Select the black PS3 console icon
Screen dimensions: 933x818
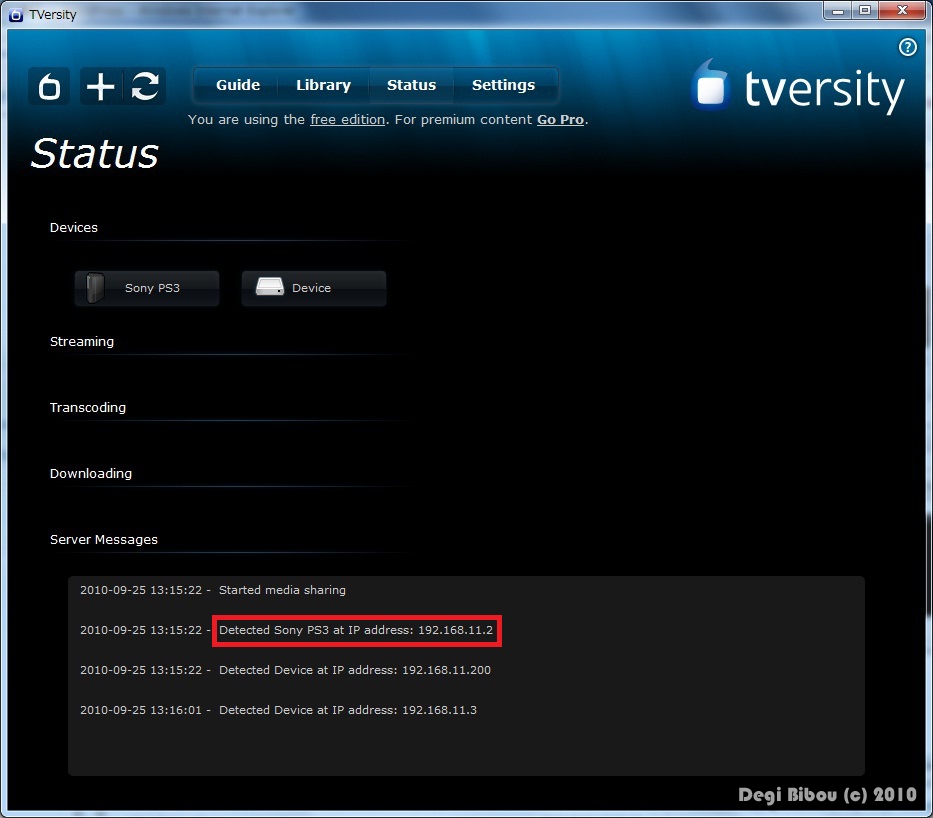96,288
